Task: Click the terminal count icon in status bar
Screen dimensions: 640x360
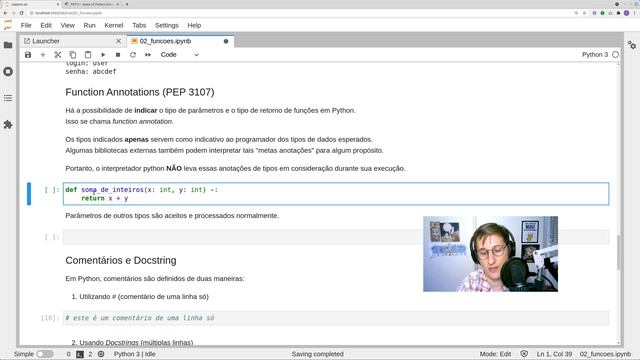Action: click(x=80, y=354)
